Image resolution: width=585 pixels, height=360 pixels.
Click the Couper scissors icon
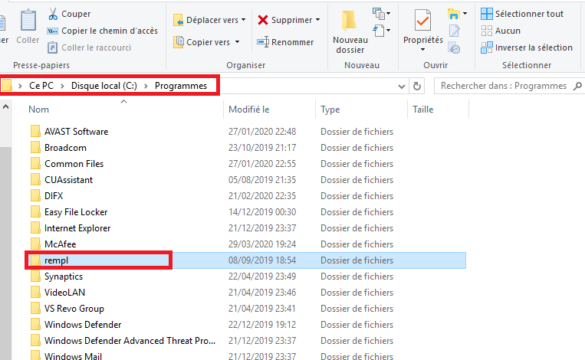click(53, 14)
